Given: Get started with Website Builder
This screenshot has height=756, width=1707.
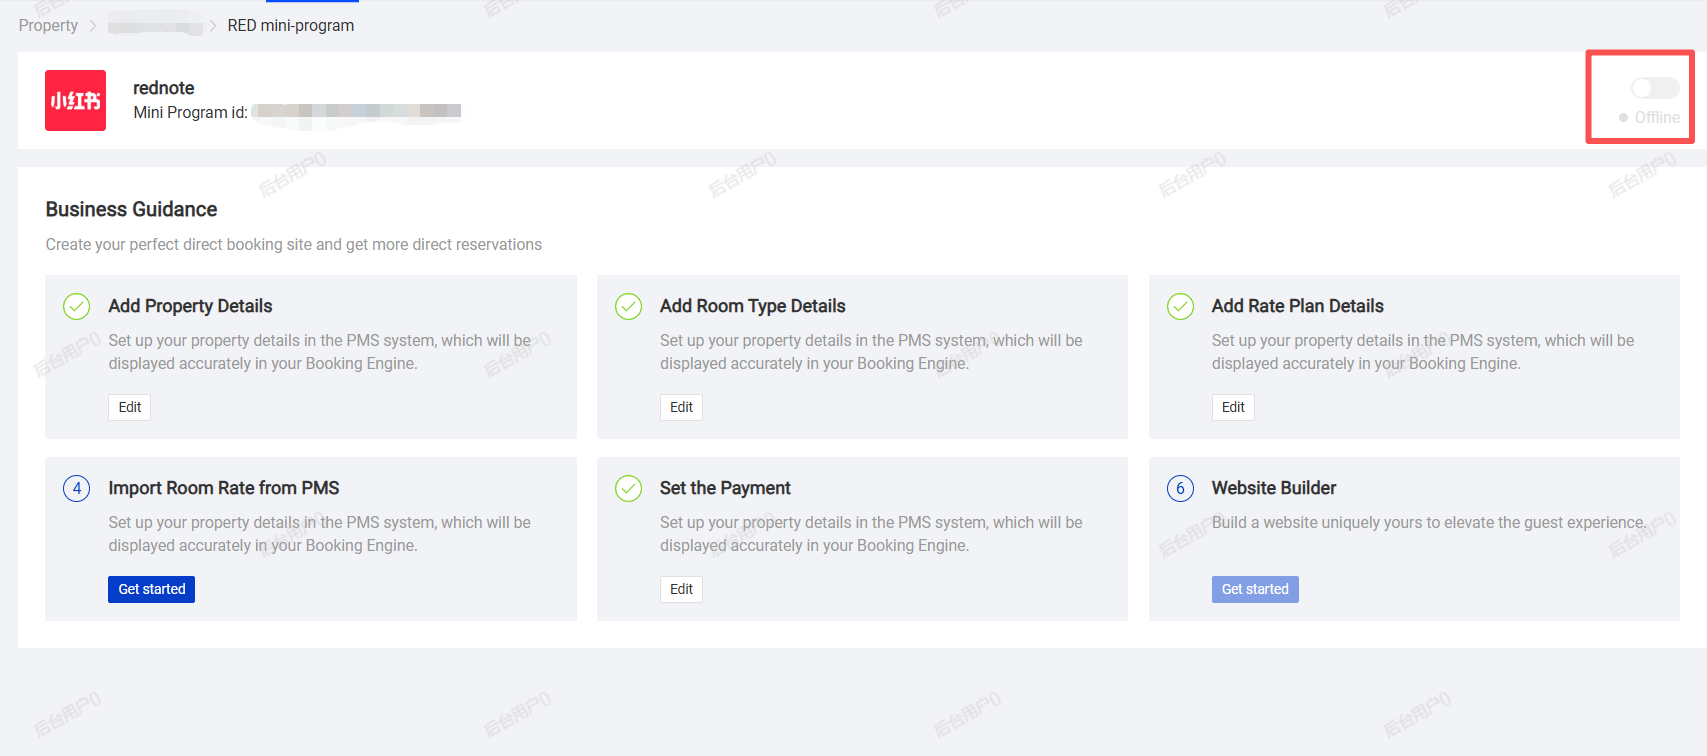Looking at the screenshot, I should point(1254,589).
